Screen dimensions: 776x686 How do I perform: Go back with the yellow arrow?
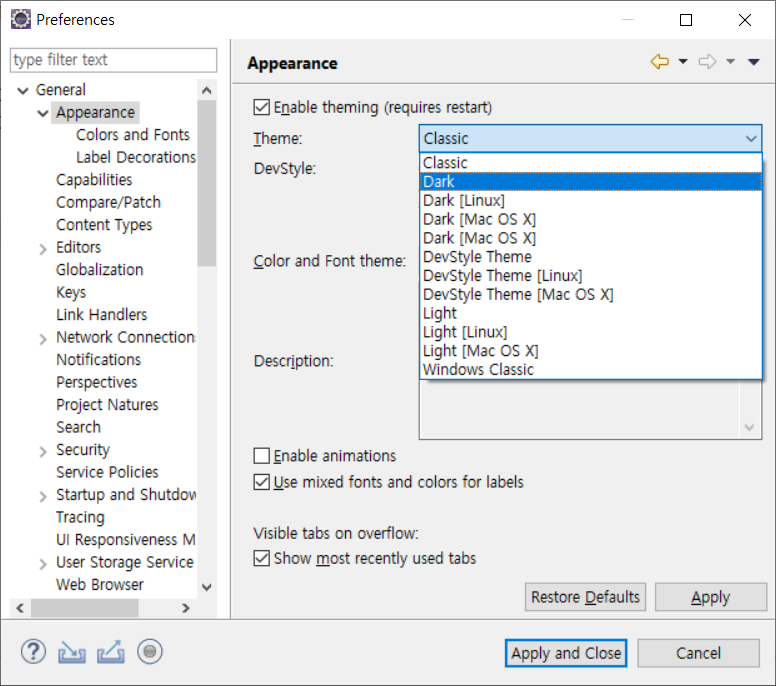660,62
